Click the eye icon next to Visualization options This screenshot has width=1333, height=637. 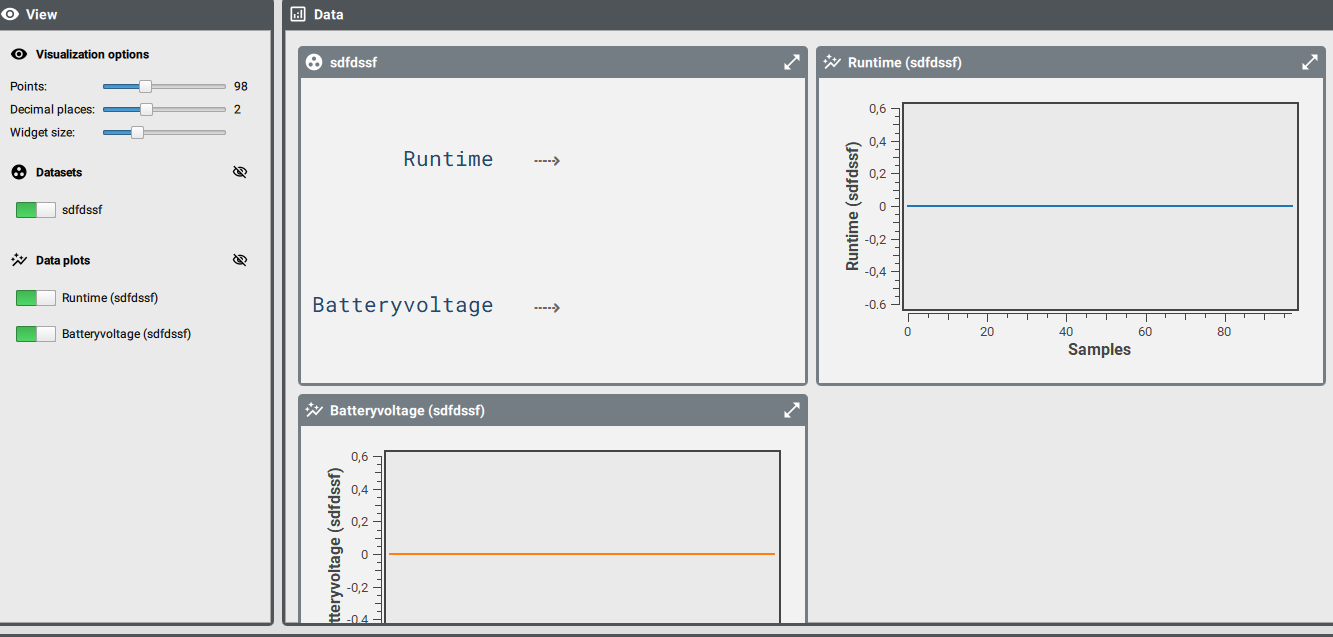[19, 54]
